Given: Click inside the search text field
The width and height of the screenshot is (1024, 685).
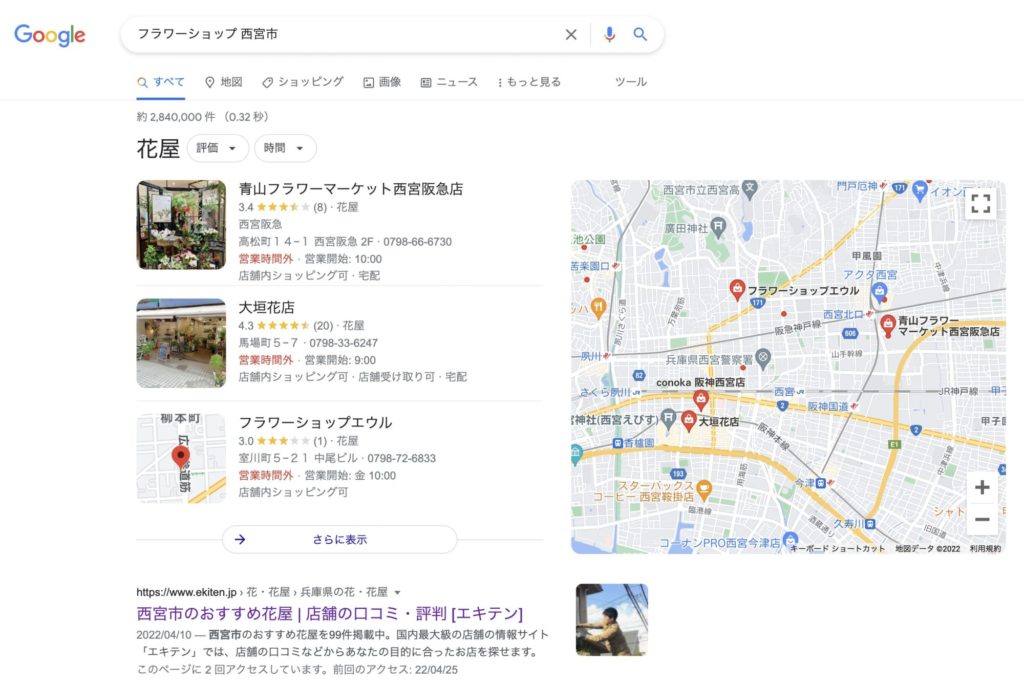Looking at the screenshot, I should coord(340,34).
